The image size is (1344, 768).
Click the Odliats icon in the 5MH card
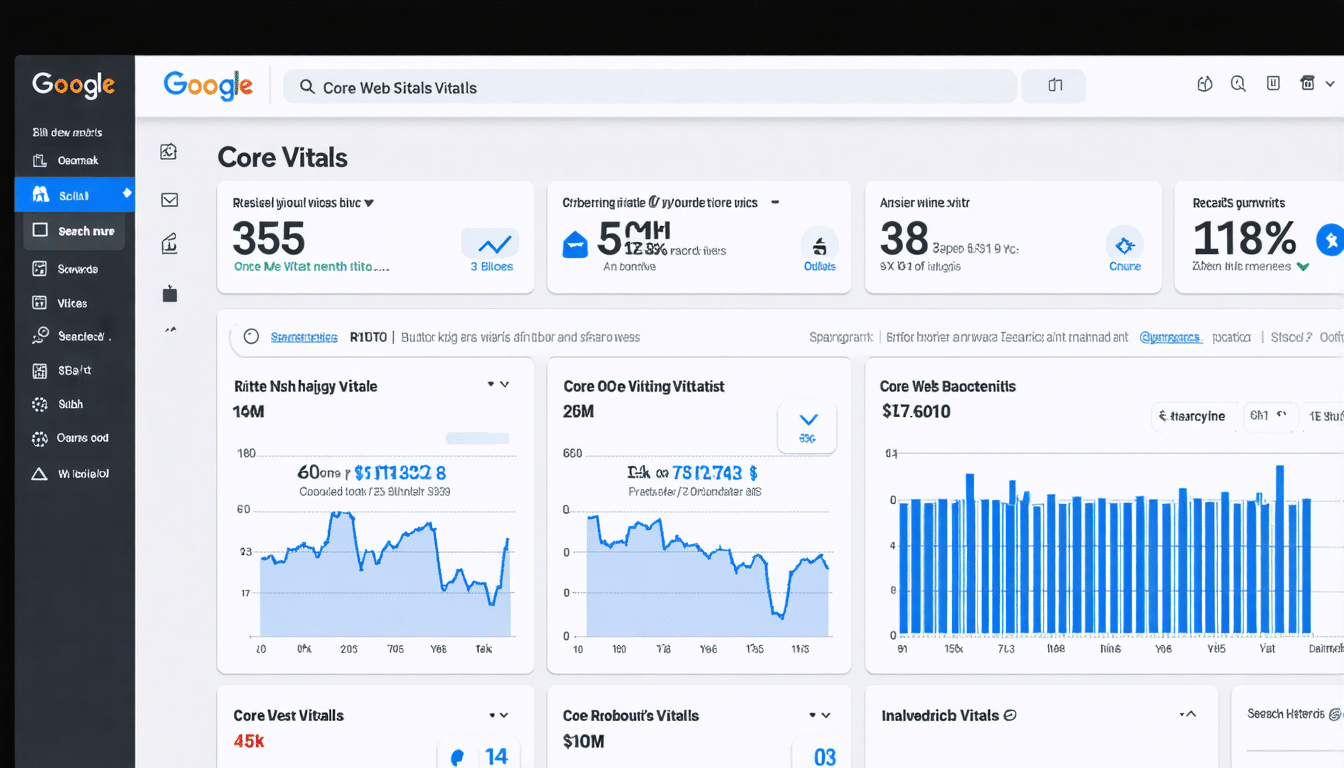820,244
